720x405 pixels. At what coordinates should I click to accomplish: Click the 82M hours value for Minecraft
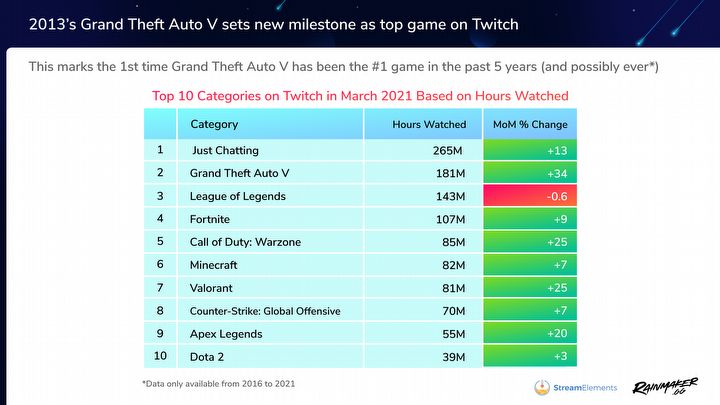pyautogui.click(x=454, y=265)
